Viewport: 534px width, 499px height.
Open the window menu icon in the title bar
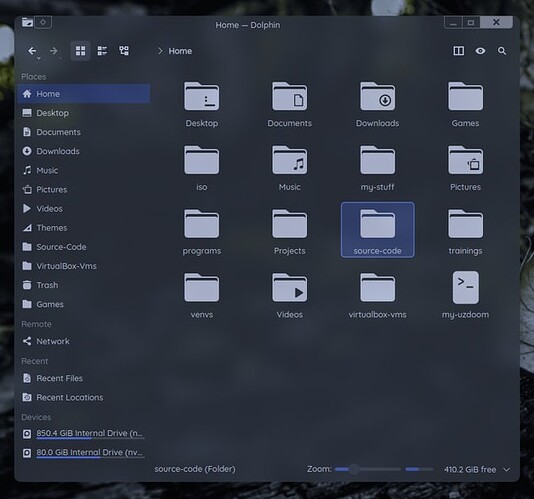tap(27, 22)
